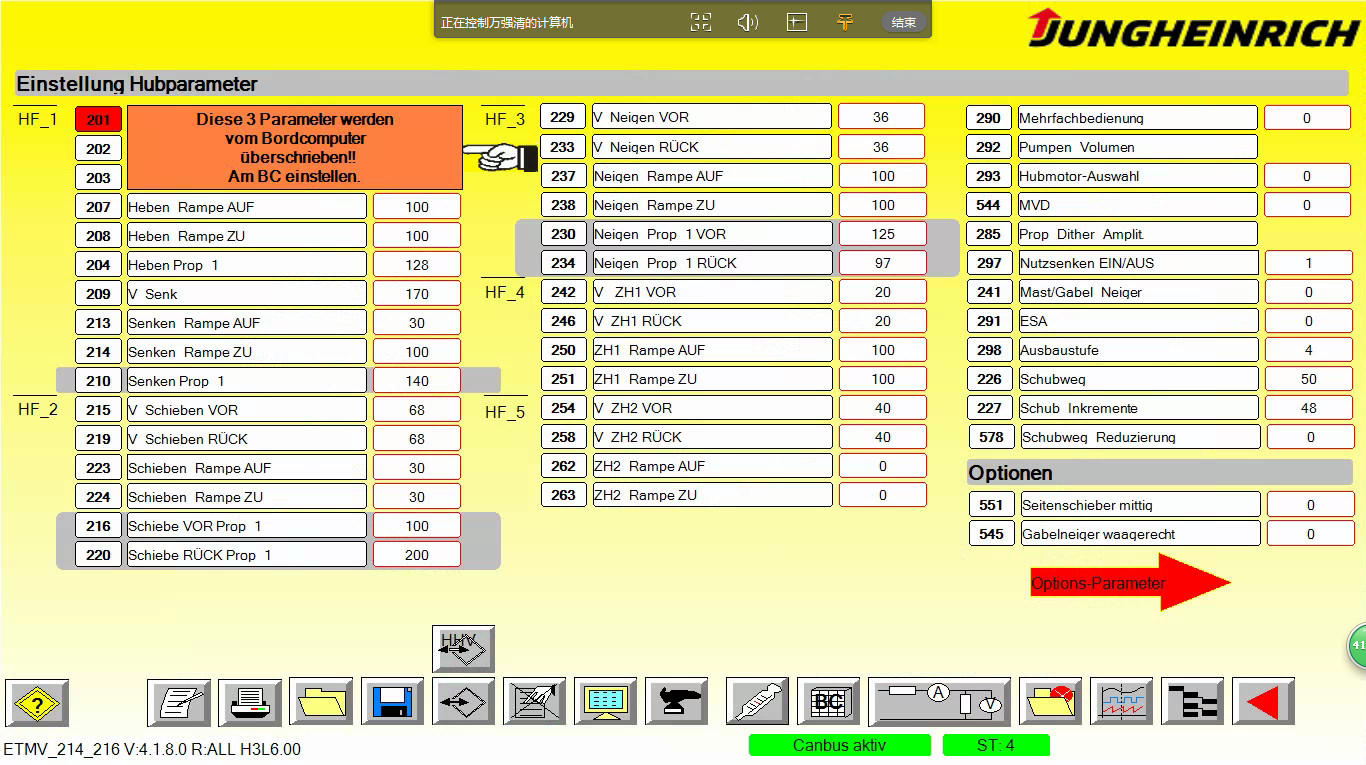Open the yellow folder icon in toolbar
The image size is (1366, 765).
tap(321, 702)
